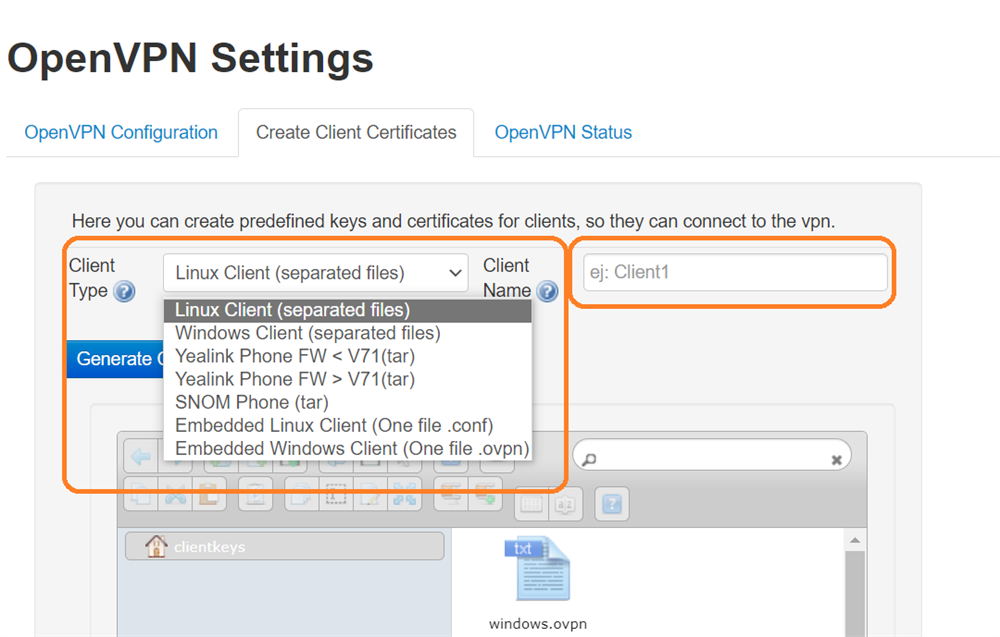The image size is (1000, 637).
Task: Click the Paste clipboard icon
Action: pyautogui.click(x=206, y=495)
